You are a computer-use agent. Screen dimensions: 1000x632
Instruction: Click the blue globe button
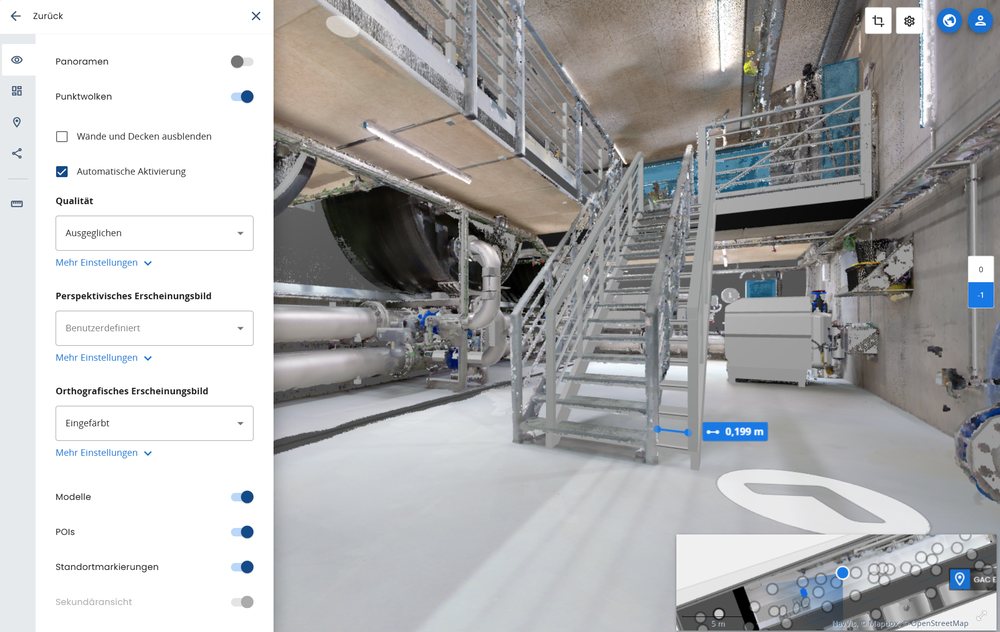pos(950,21)
